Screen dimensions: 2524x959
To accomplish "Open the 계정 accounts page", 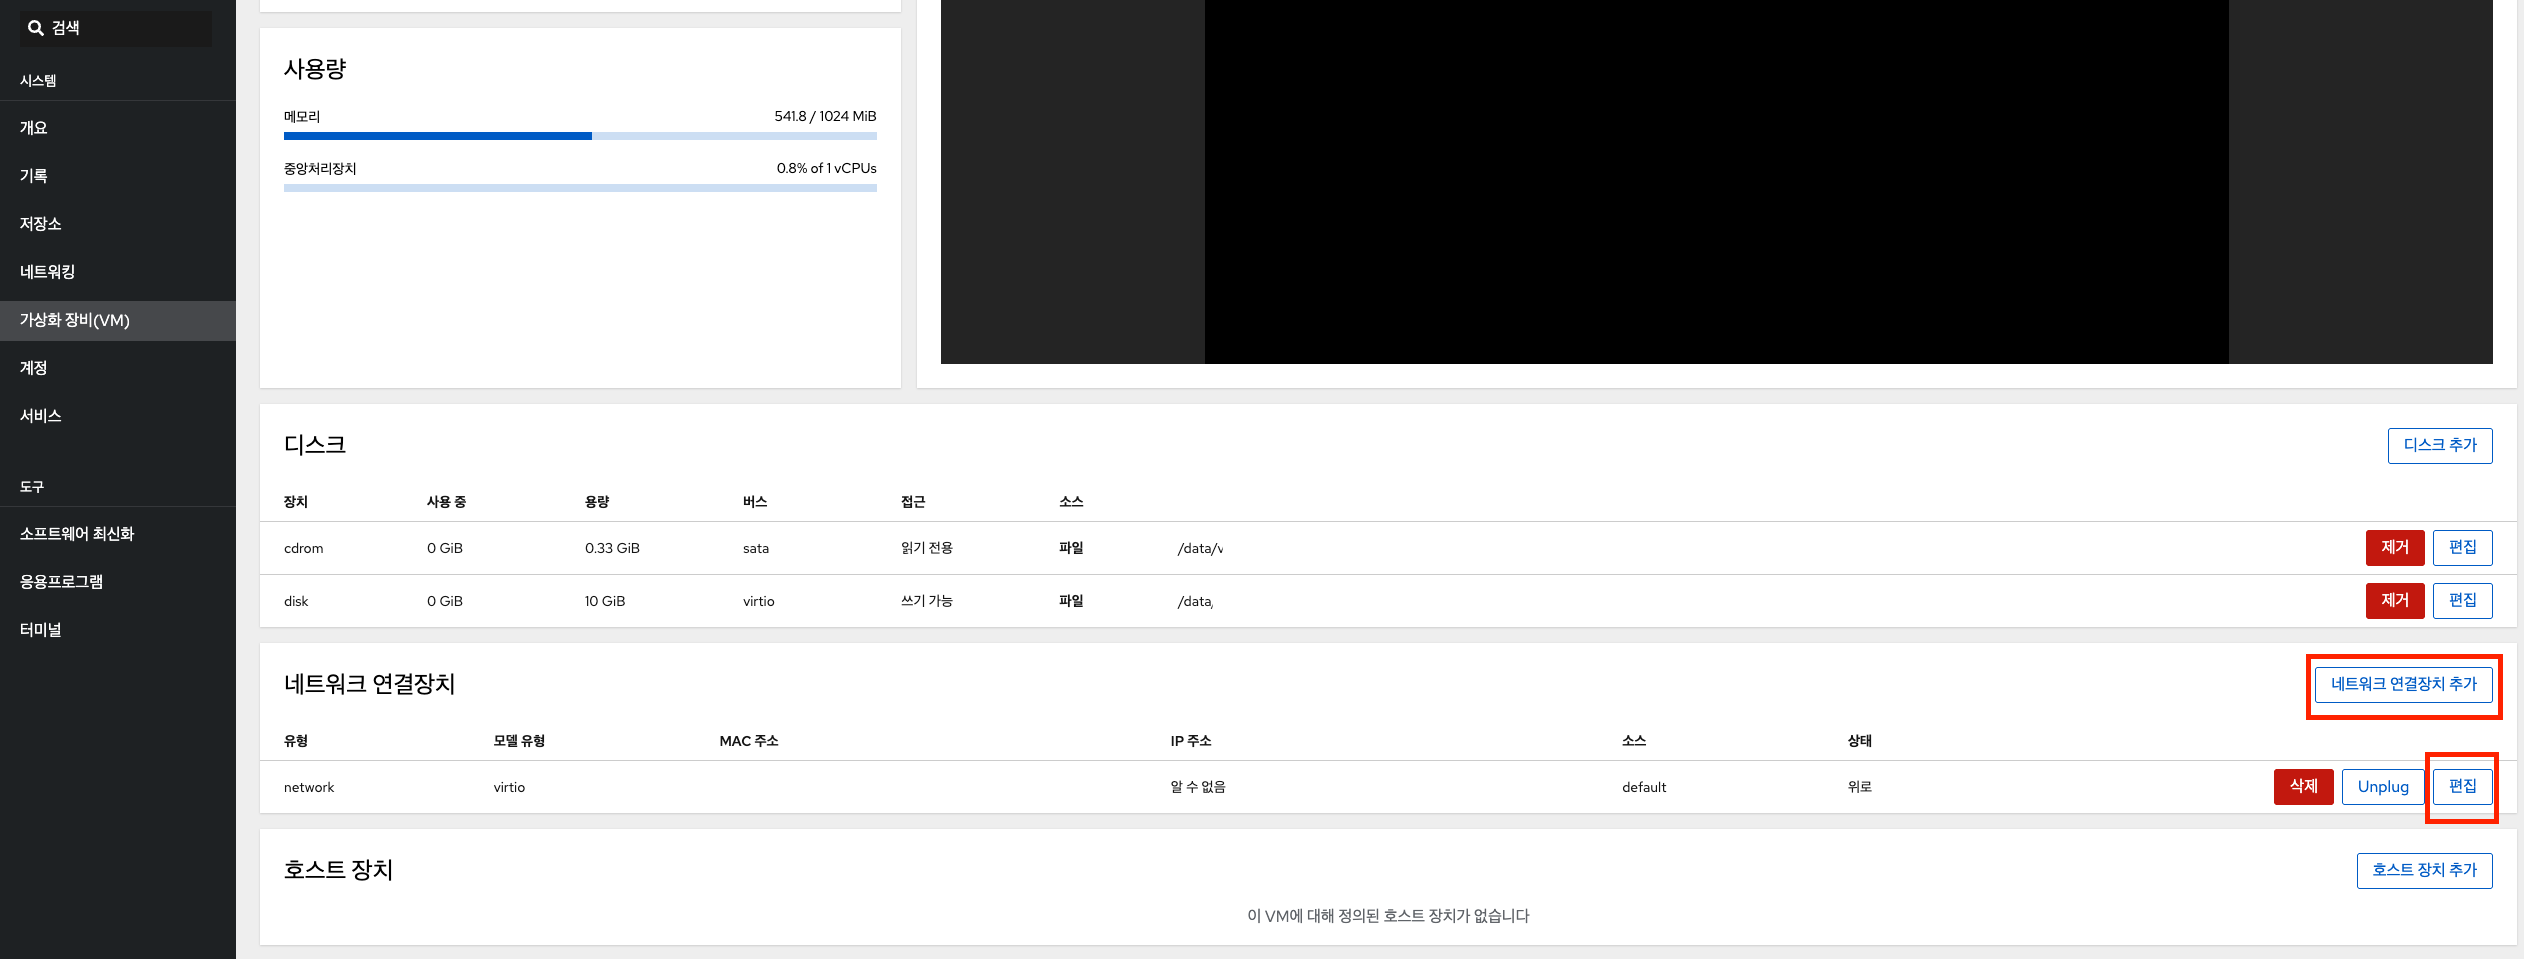I will (34, 368).
